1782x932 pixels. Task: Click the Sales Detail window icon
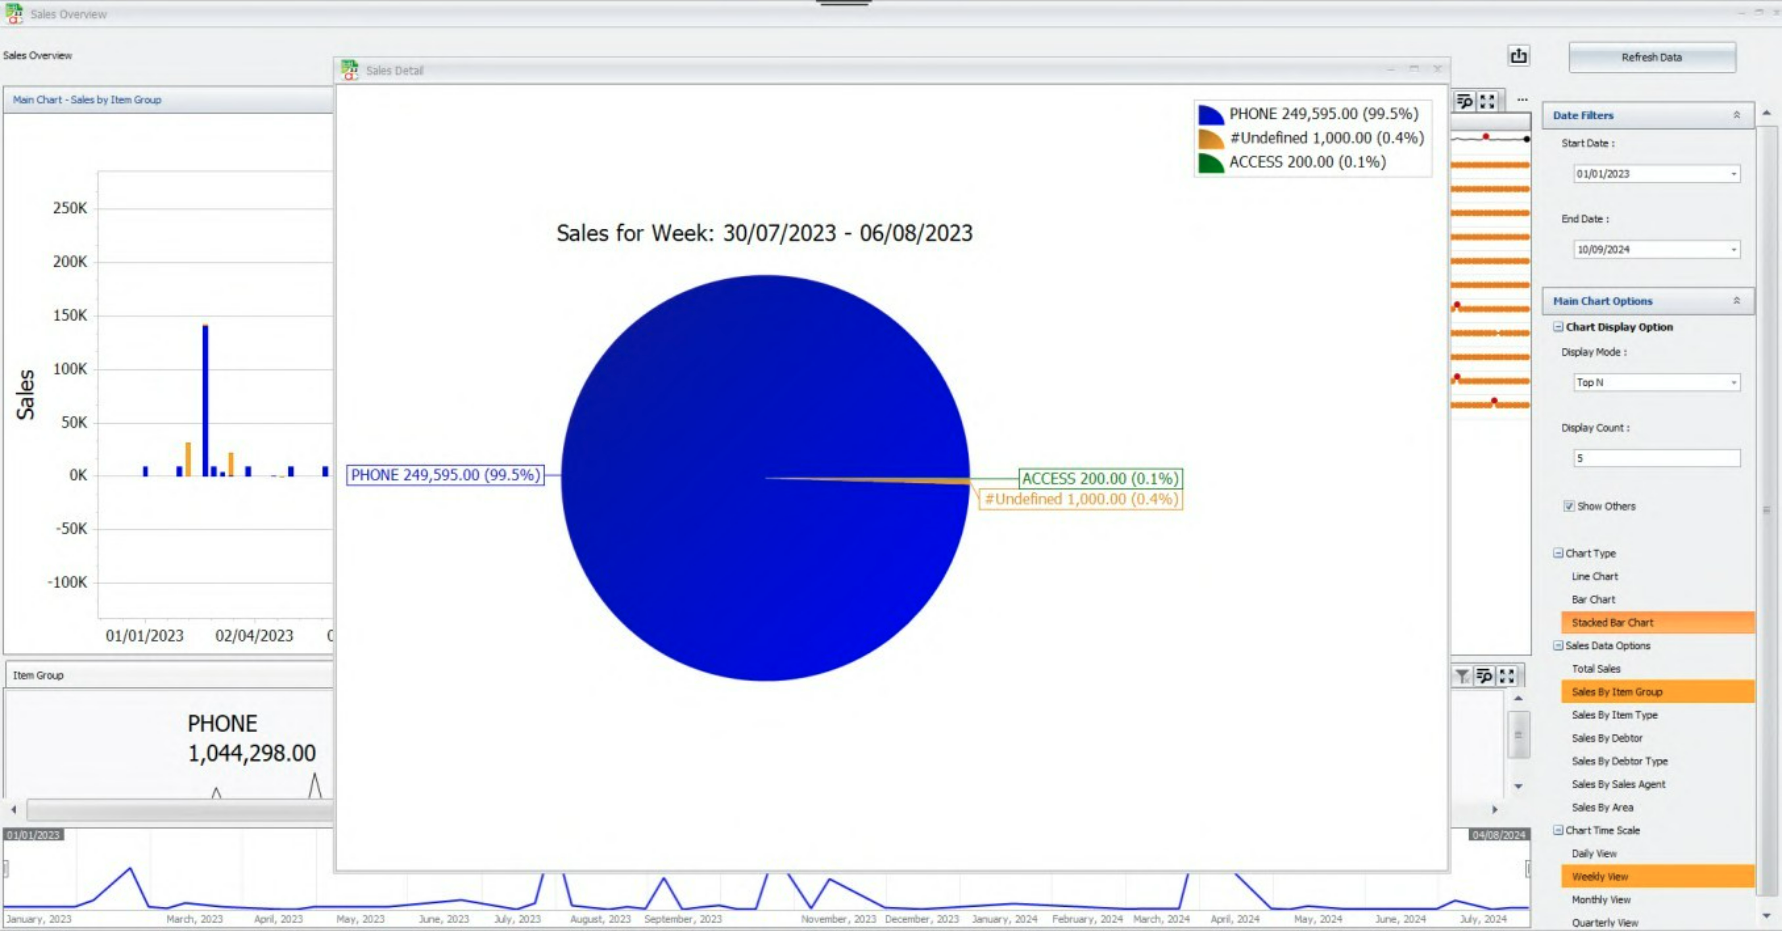tap(349, 70)
